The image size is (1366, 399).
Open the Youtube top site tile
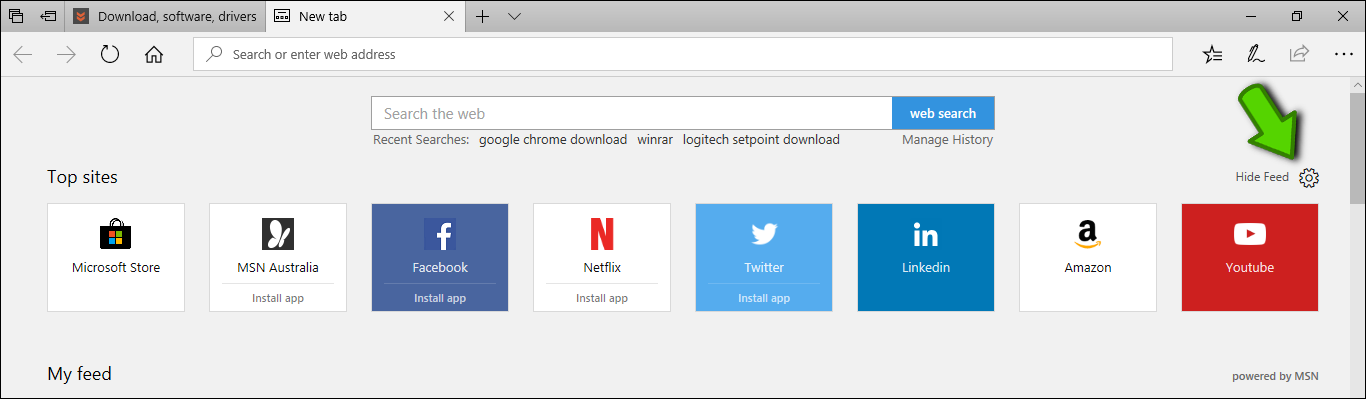point(1250,257)
